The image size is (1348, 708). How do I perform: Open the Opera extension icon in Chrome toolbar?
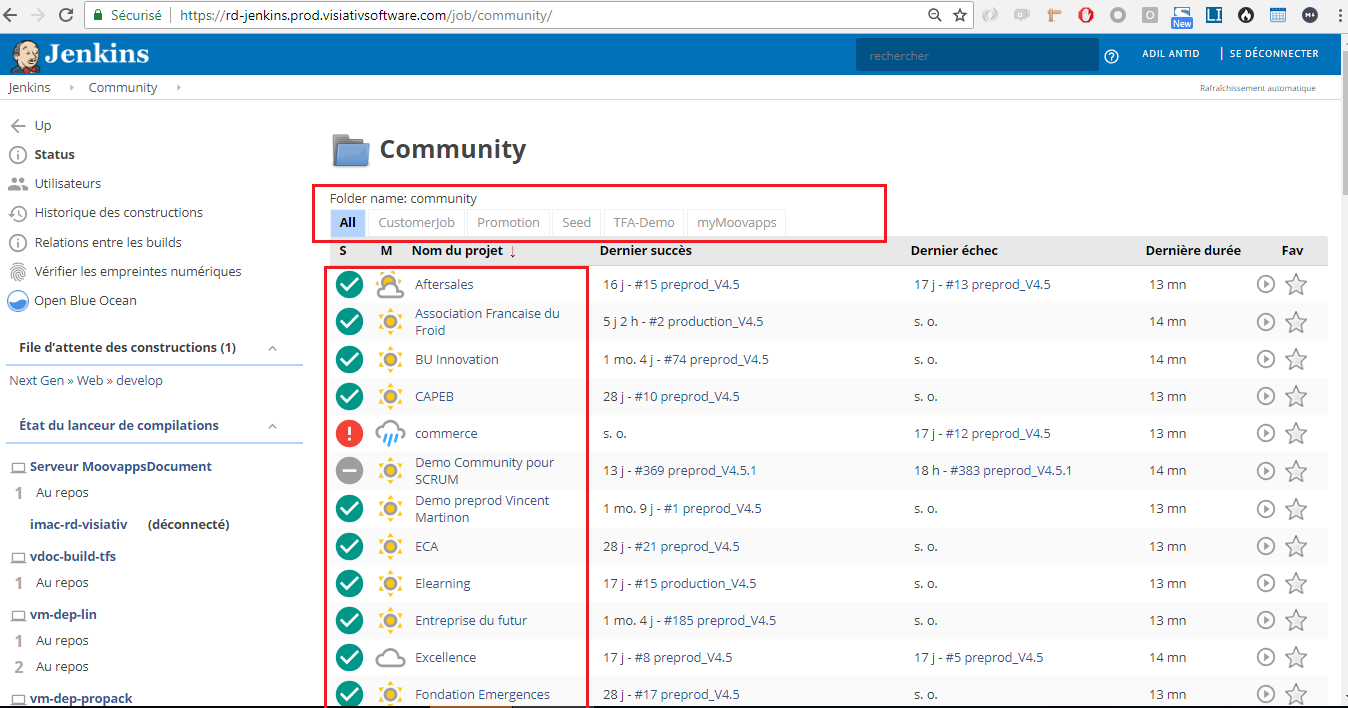(x=1086, y=15)
